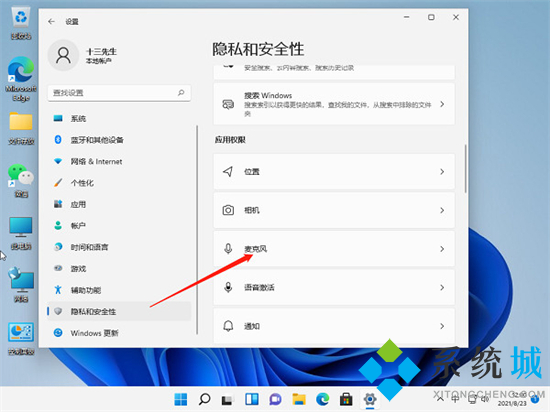Click the Windows Update circular icon
This screenshot has width=550, height=412.
58,333
